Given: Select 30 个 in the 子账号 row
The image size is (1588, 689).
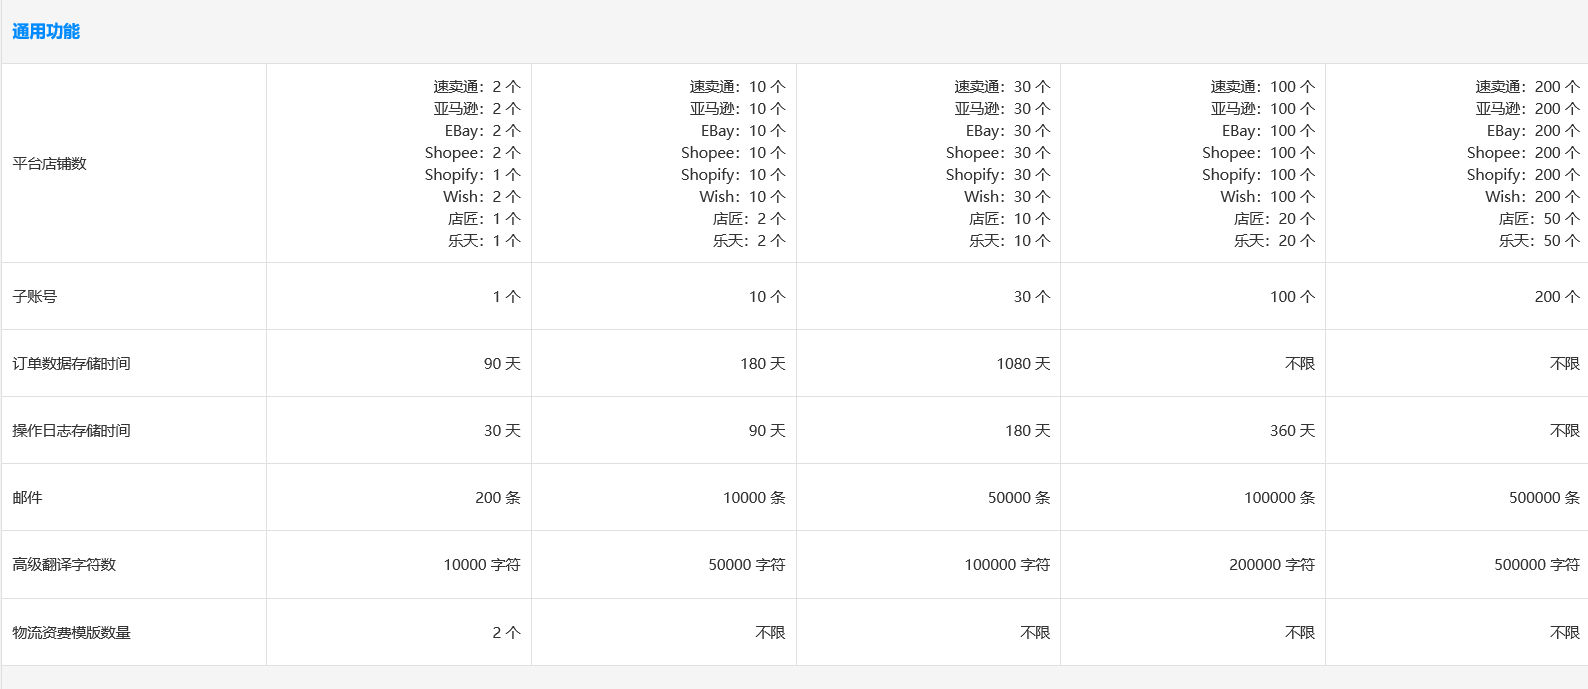Looking at the screenshot, I should click(x=1032, y=296).
